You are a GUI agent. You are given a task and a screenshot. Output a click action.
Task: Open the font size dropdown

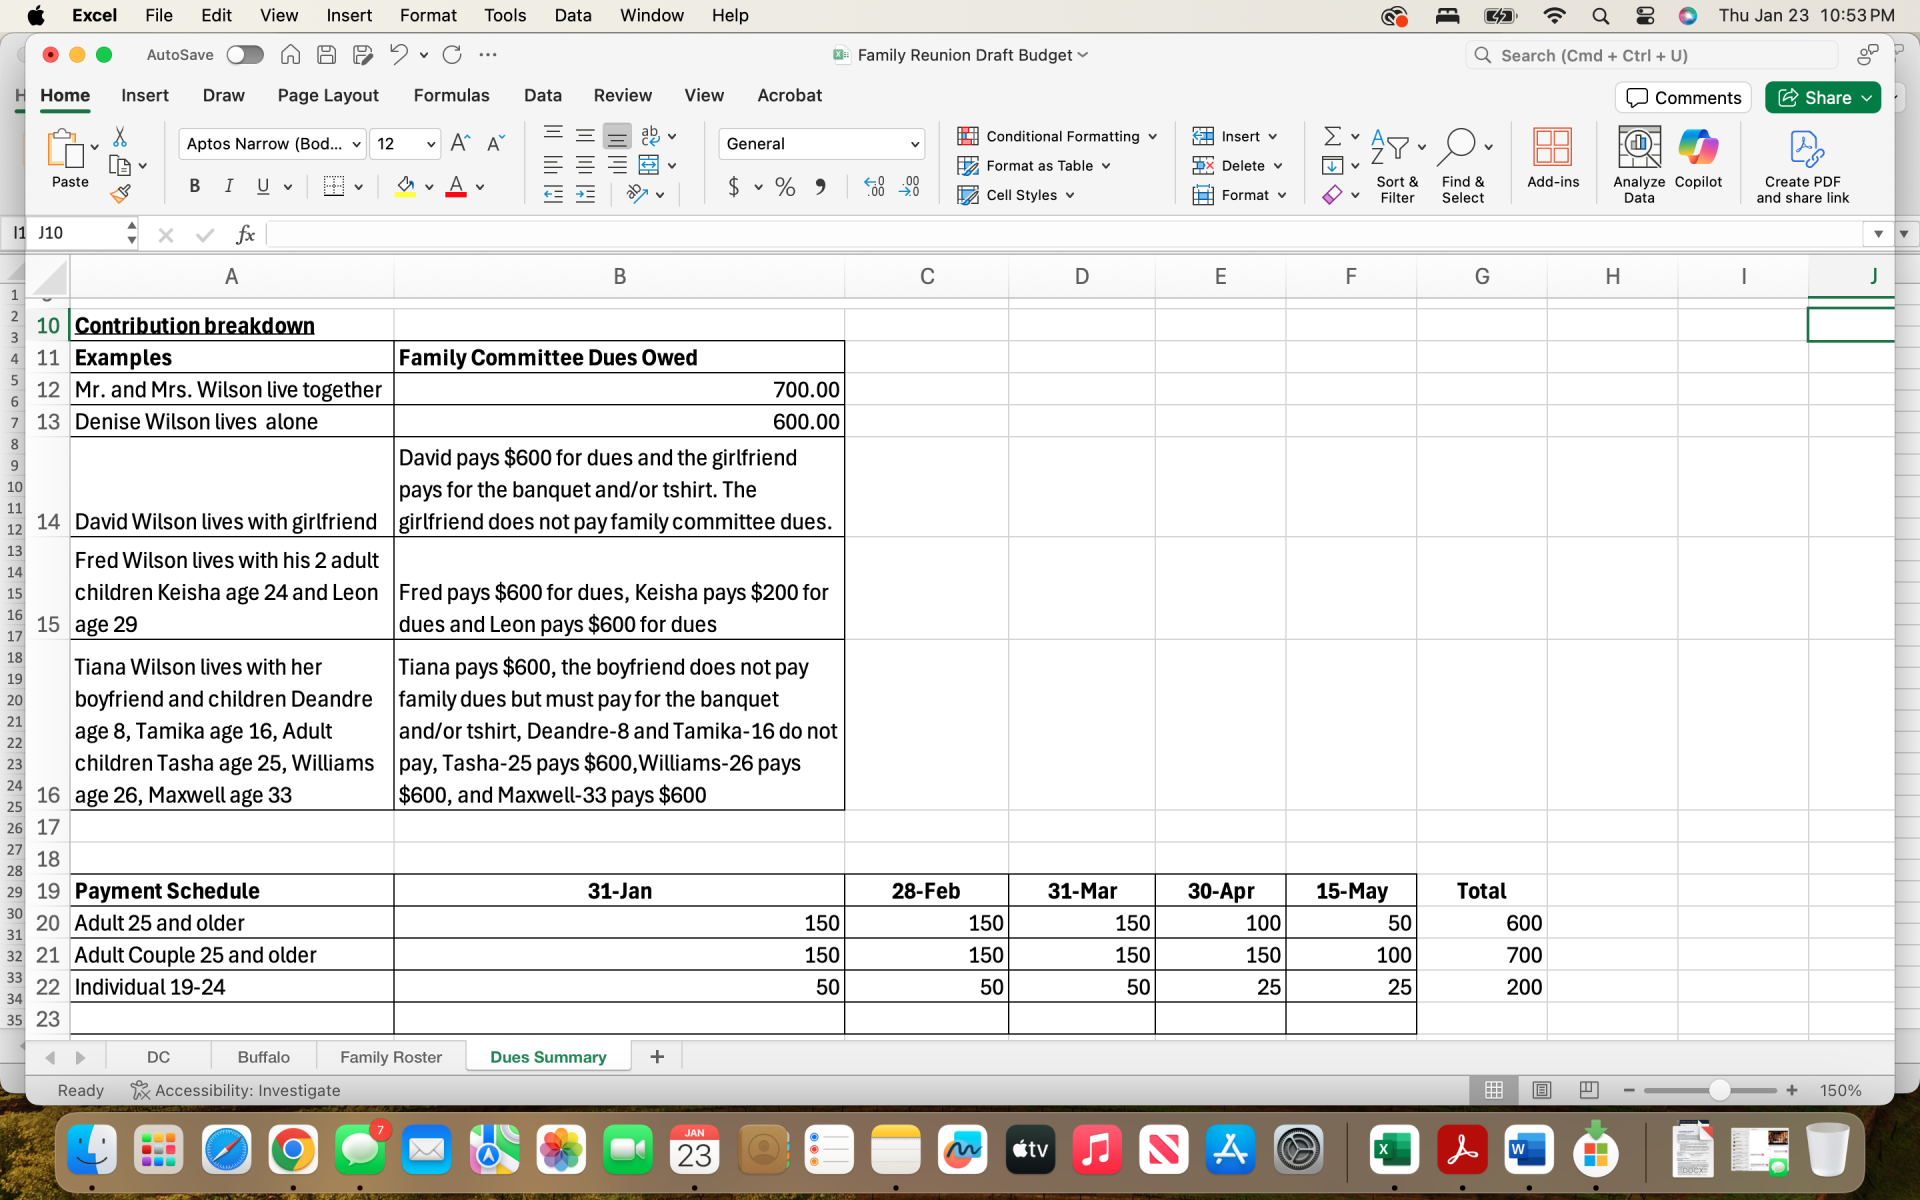click(x=431, y=144)
